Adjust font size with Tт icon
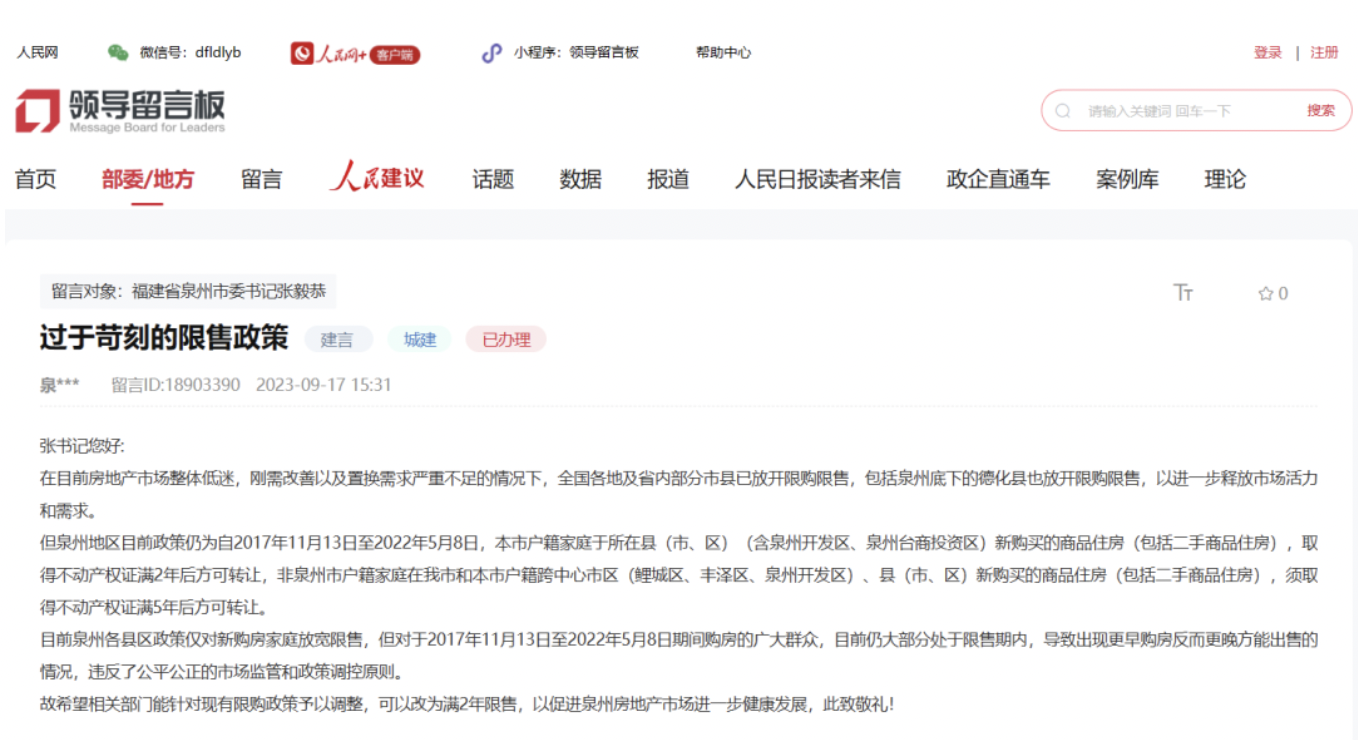The image size is (1358, 740). point(1183,293)
